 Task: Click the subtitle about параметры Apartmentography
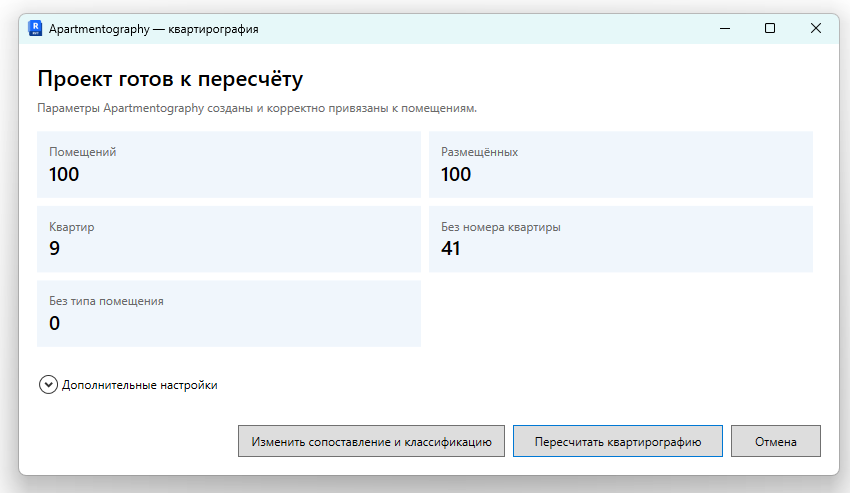257,108
